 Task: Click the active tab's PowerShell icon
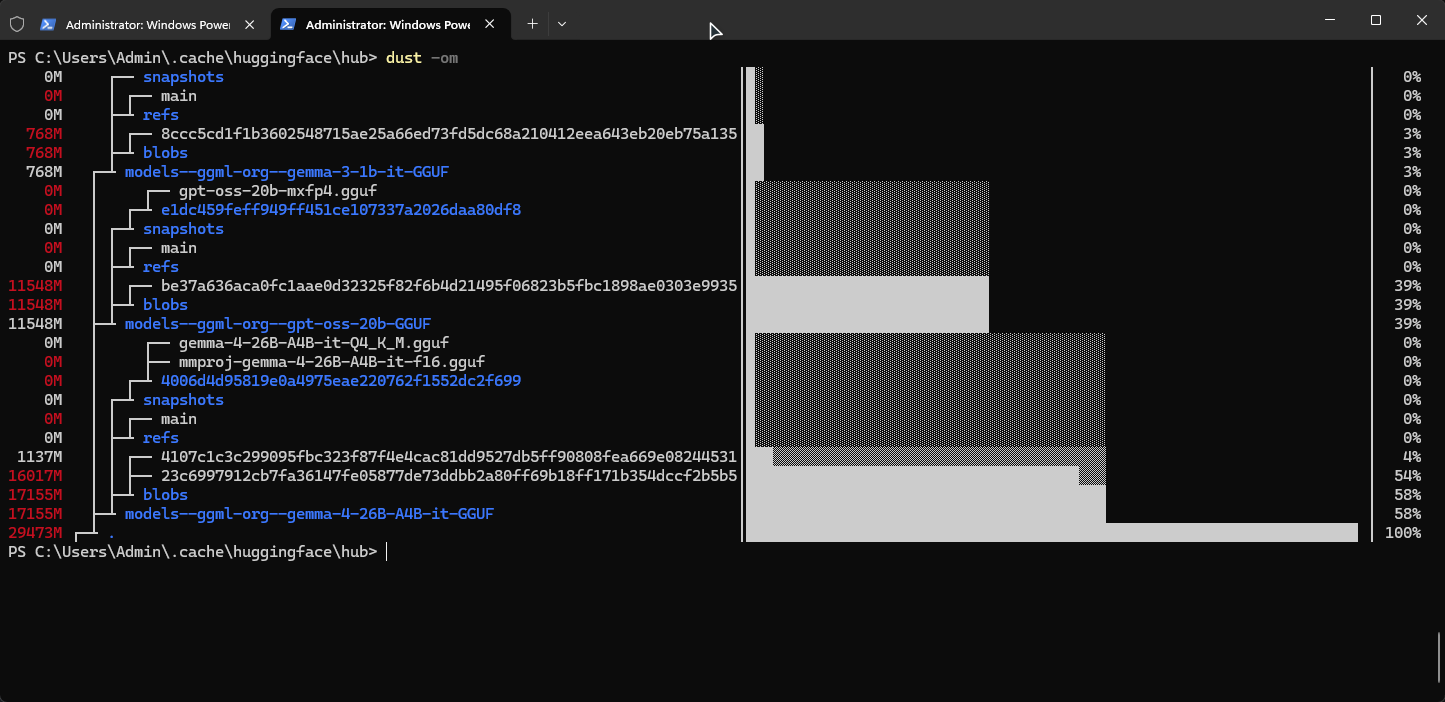click(x=287, y=24)
